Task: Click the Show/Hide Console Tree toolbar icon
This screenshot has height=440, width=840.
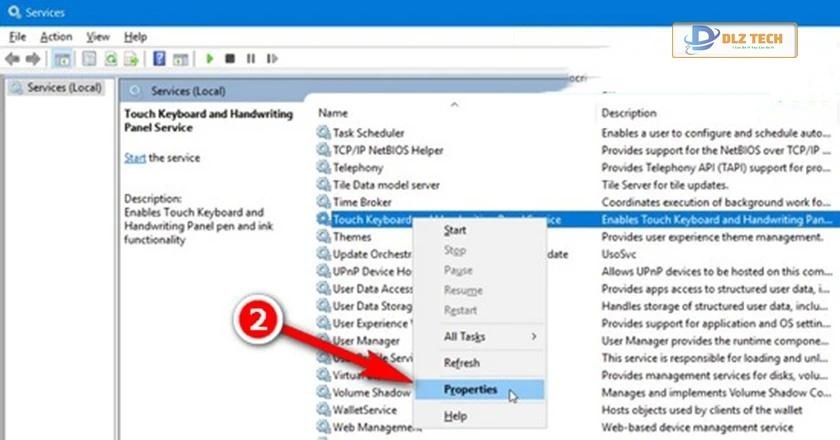Action: click(61, 59)
